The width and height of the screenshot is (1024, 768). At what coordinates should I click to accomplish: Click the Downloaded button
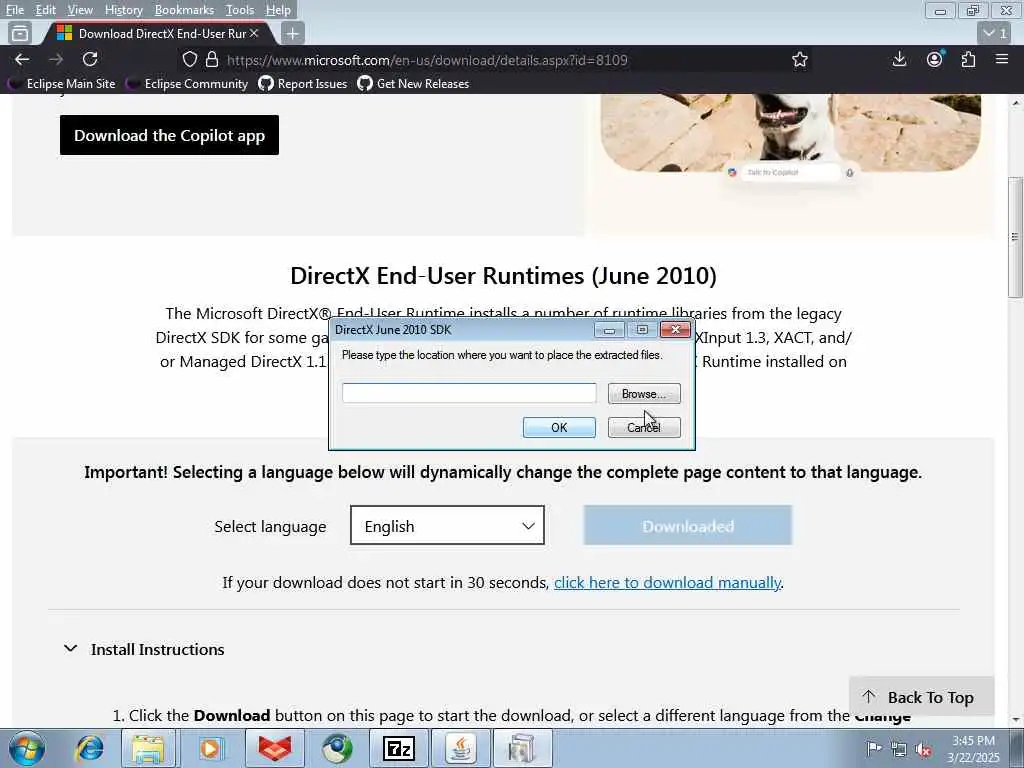pyautogui.click(x=688, y=526)
